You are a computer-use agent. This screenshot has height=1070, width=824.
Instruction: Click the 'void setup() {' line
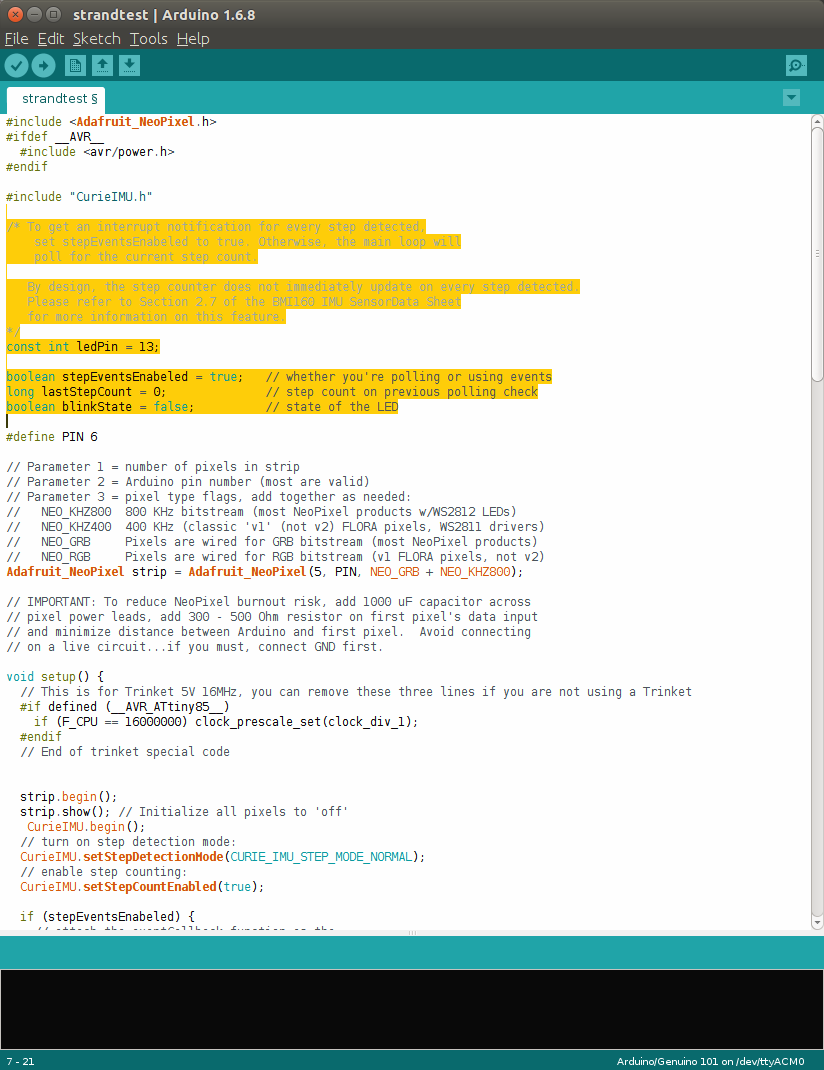point(55,677)
